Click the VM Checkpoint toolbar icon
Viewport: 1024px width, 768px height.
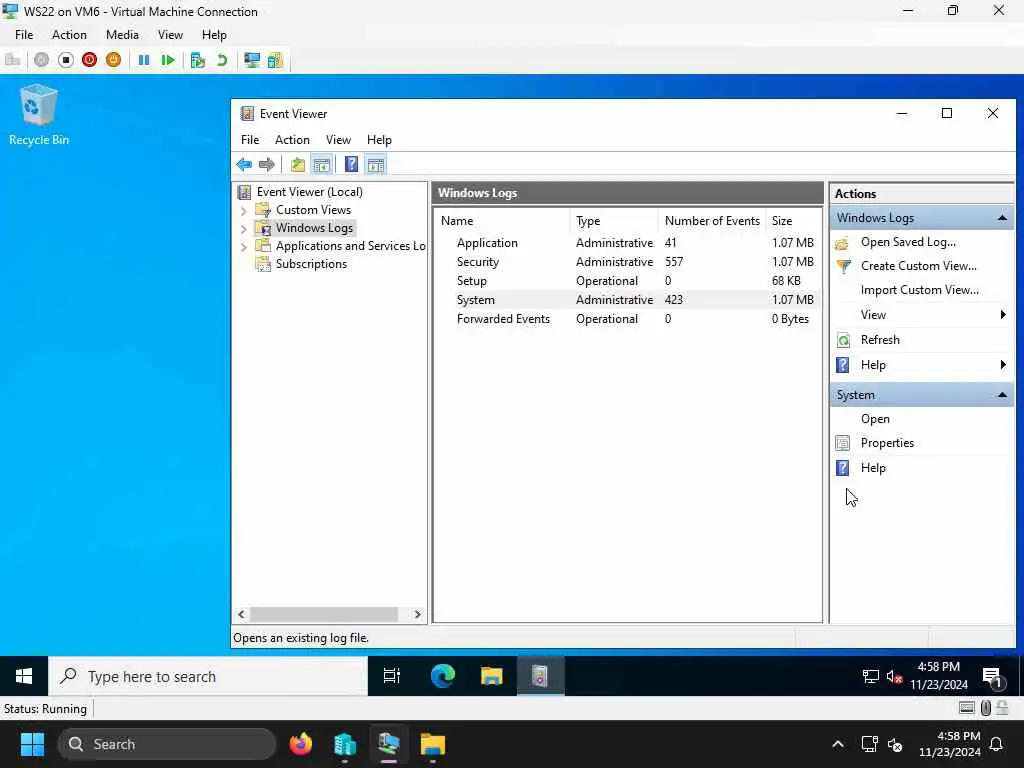197,60
